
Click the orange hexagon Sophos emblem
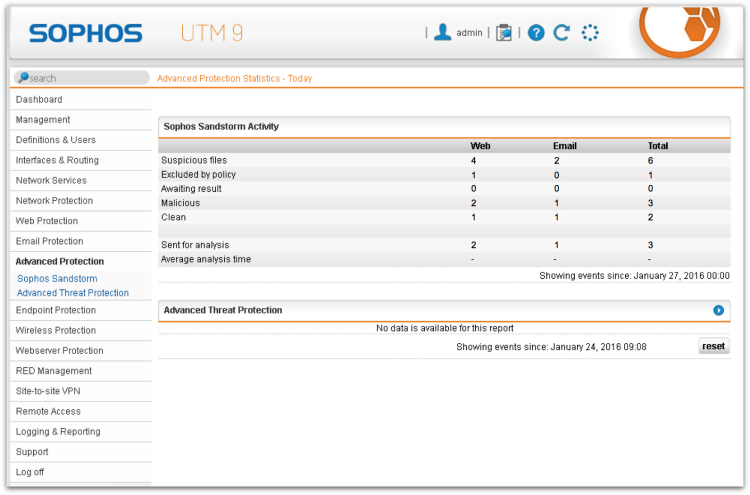(680, 32)
